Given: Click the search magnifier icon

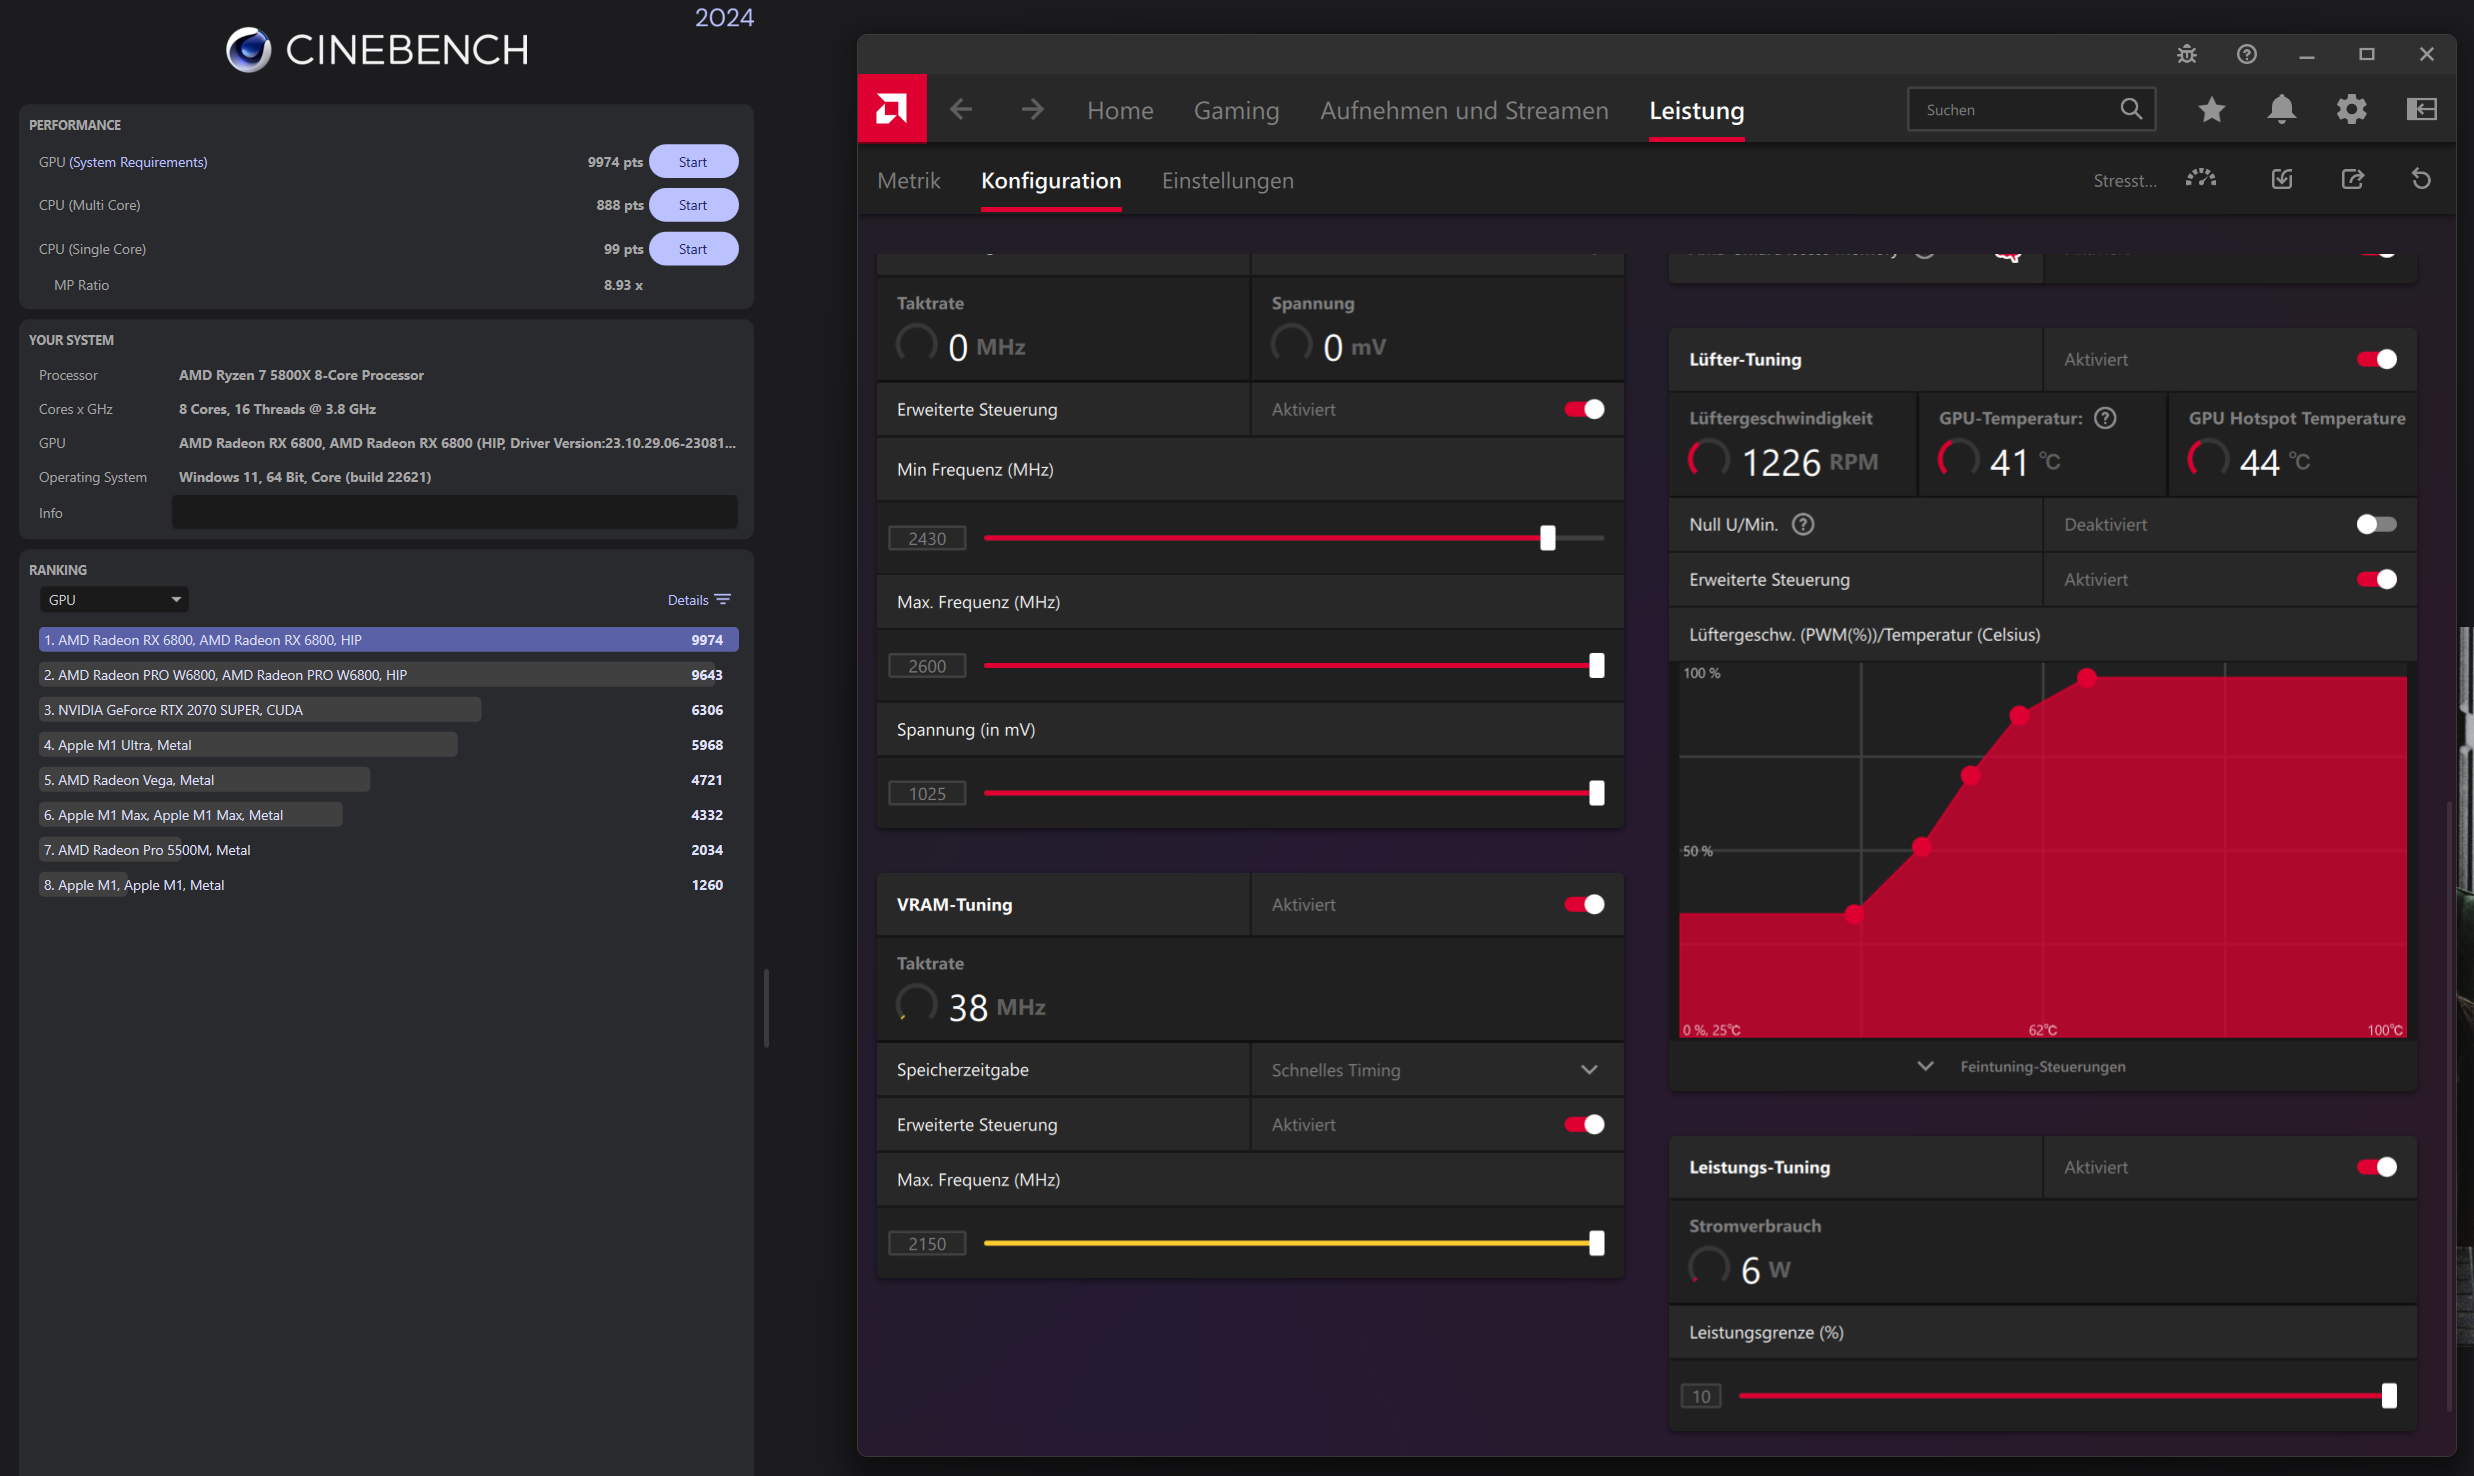Looking at the screenshot, I should click(2131, 109).
